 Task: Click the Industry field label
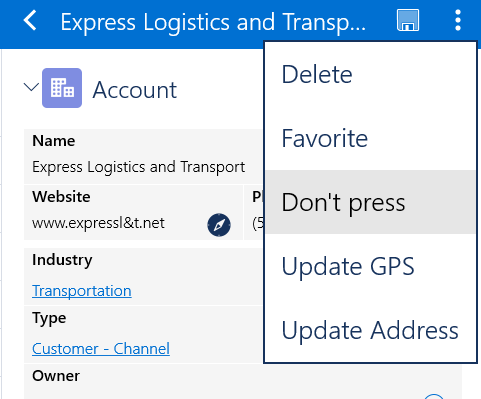click(x=62, y=260)
